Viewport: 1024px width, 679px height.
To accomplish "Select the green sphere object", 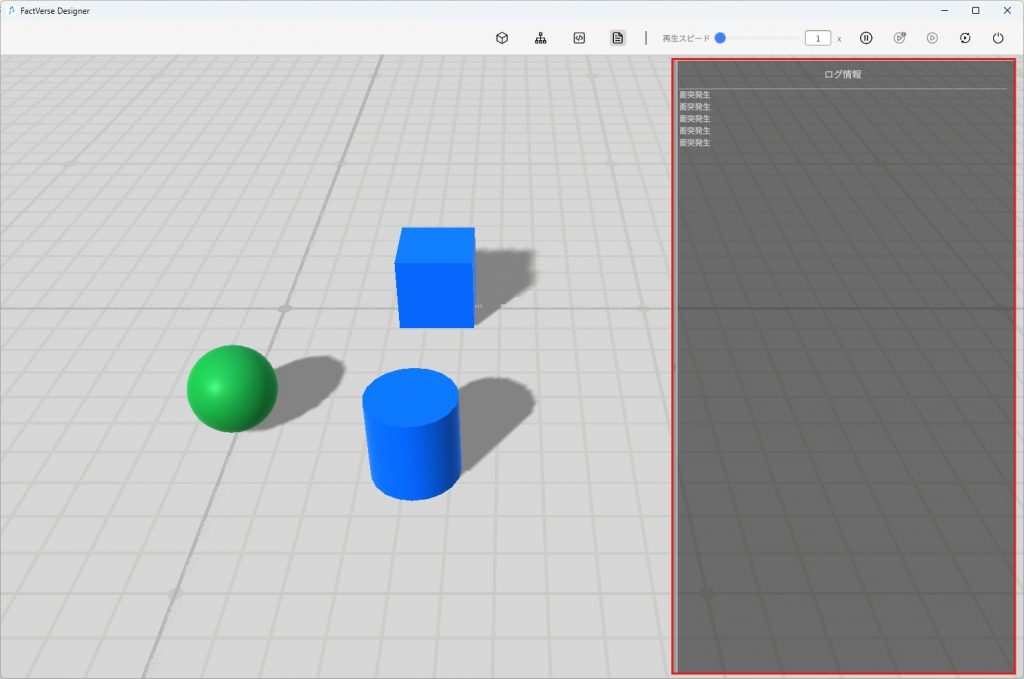I will (x=232, y=388).
